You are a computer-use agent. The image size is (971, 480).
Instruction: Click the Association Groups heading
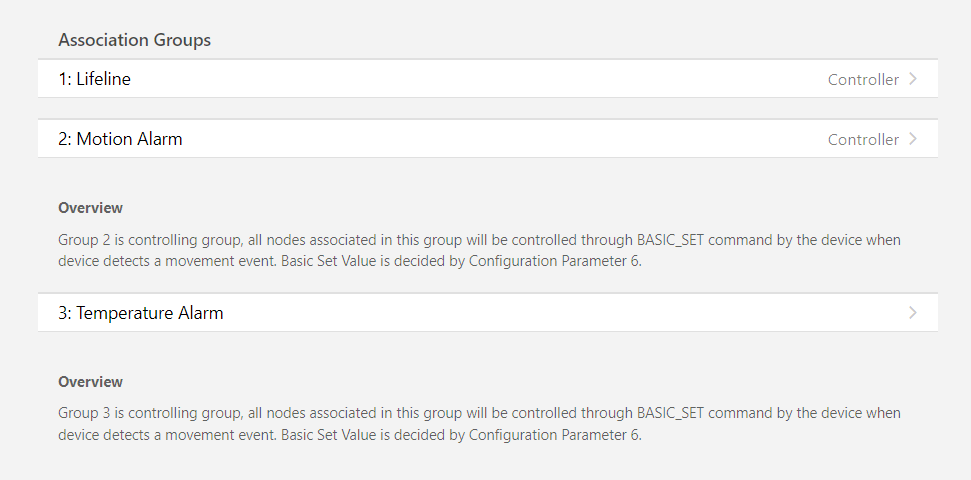135,40
